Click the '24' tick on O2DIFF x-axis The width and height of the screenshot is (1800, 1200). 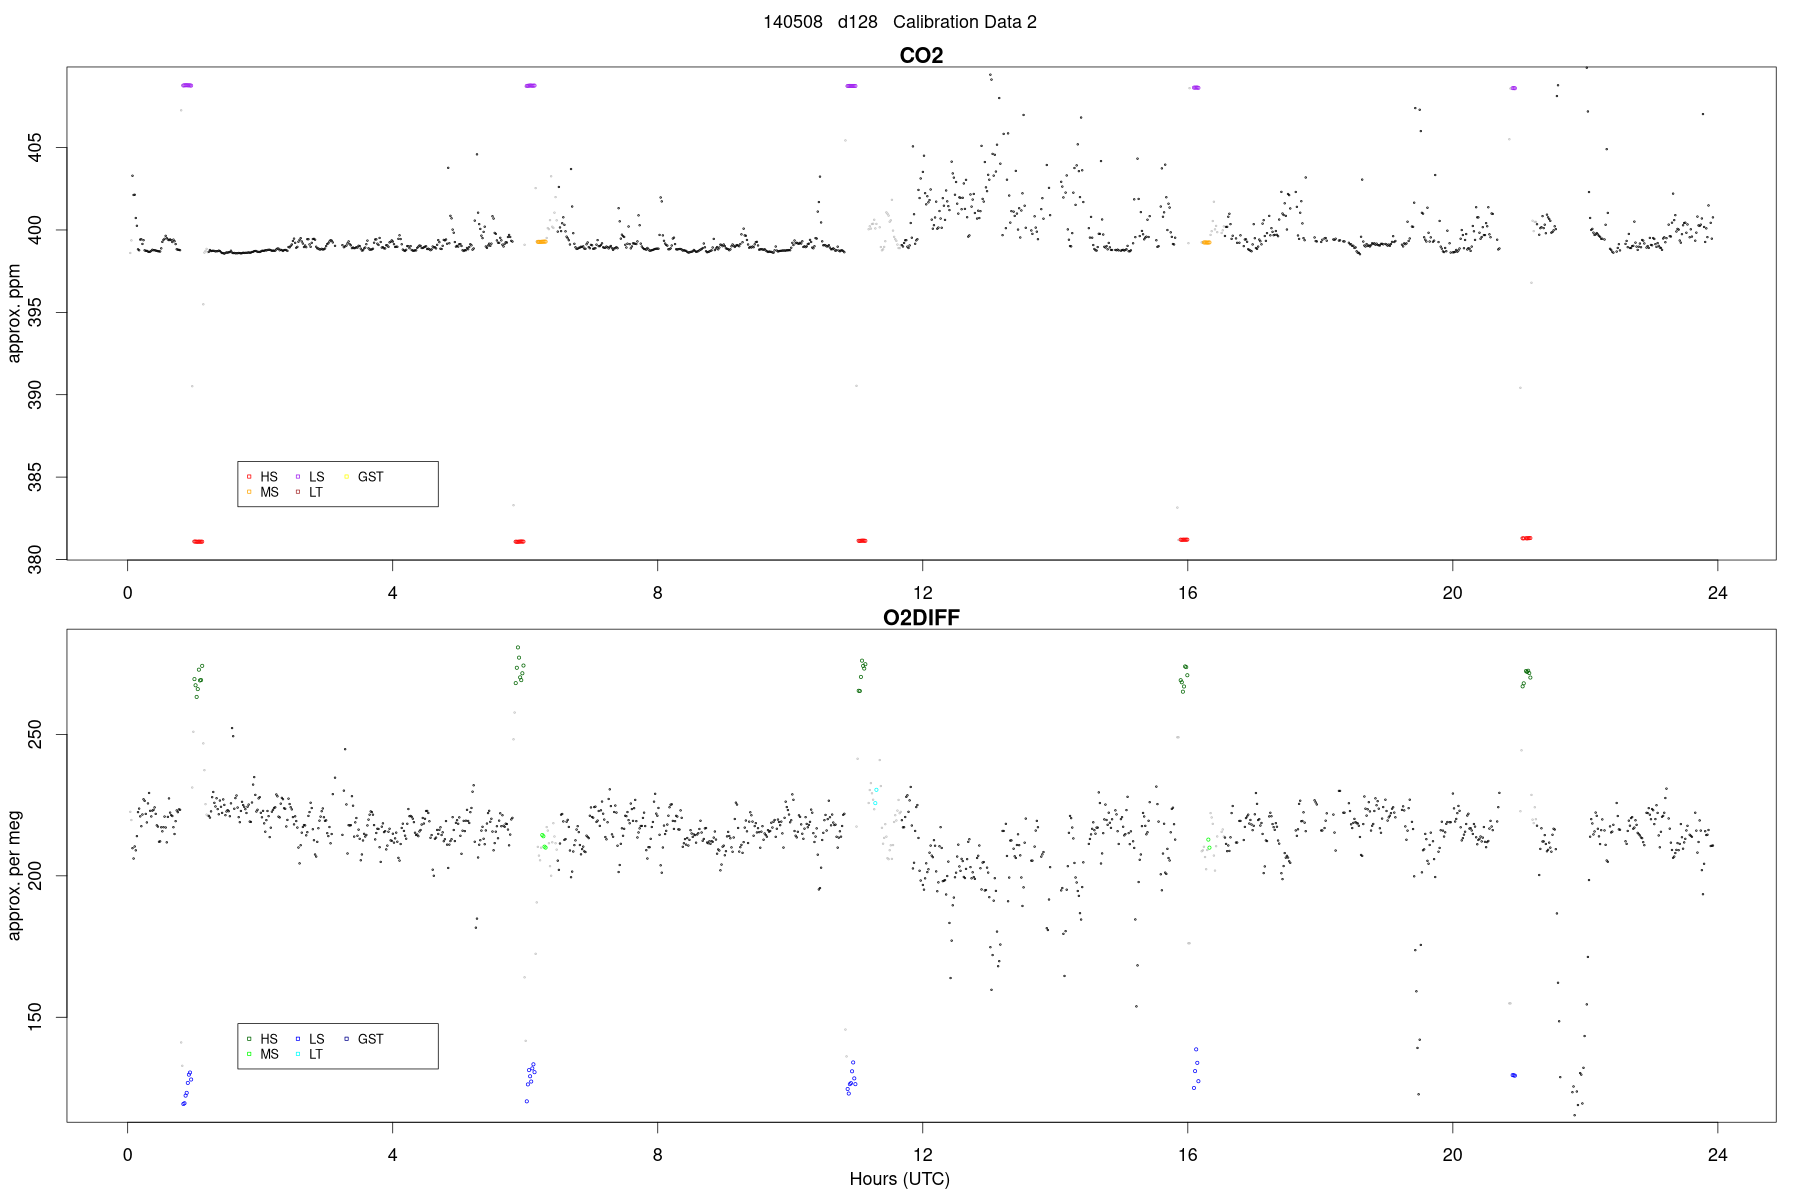click(1717, 1155)
